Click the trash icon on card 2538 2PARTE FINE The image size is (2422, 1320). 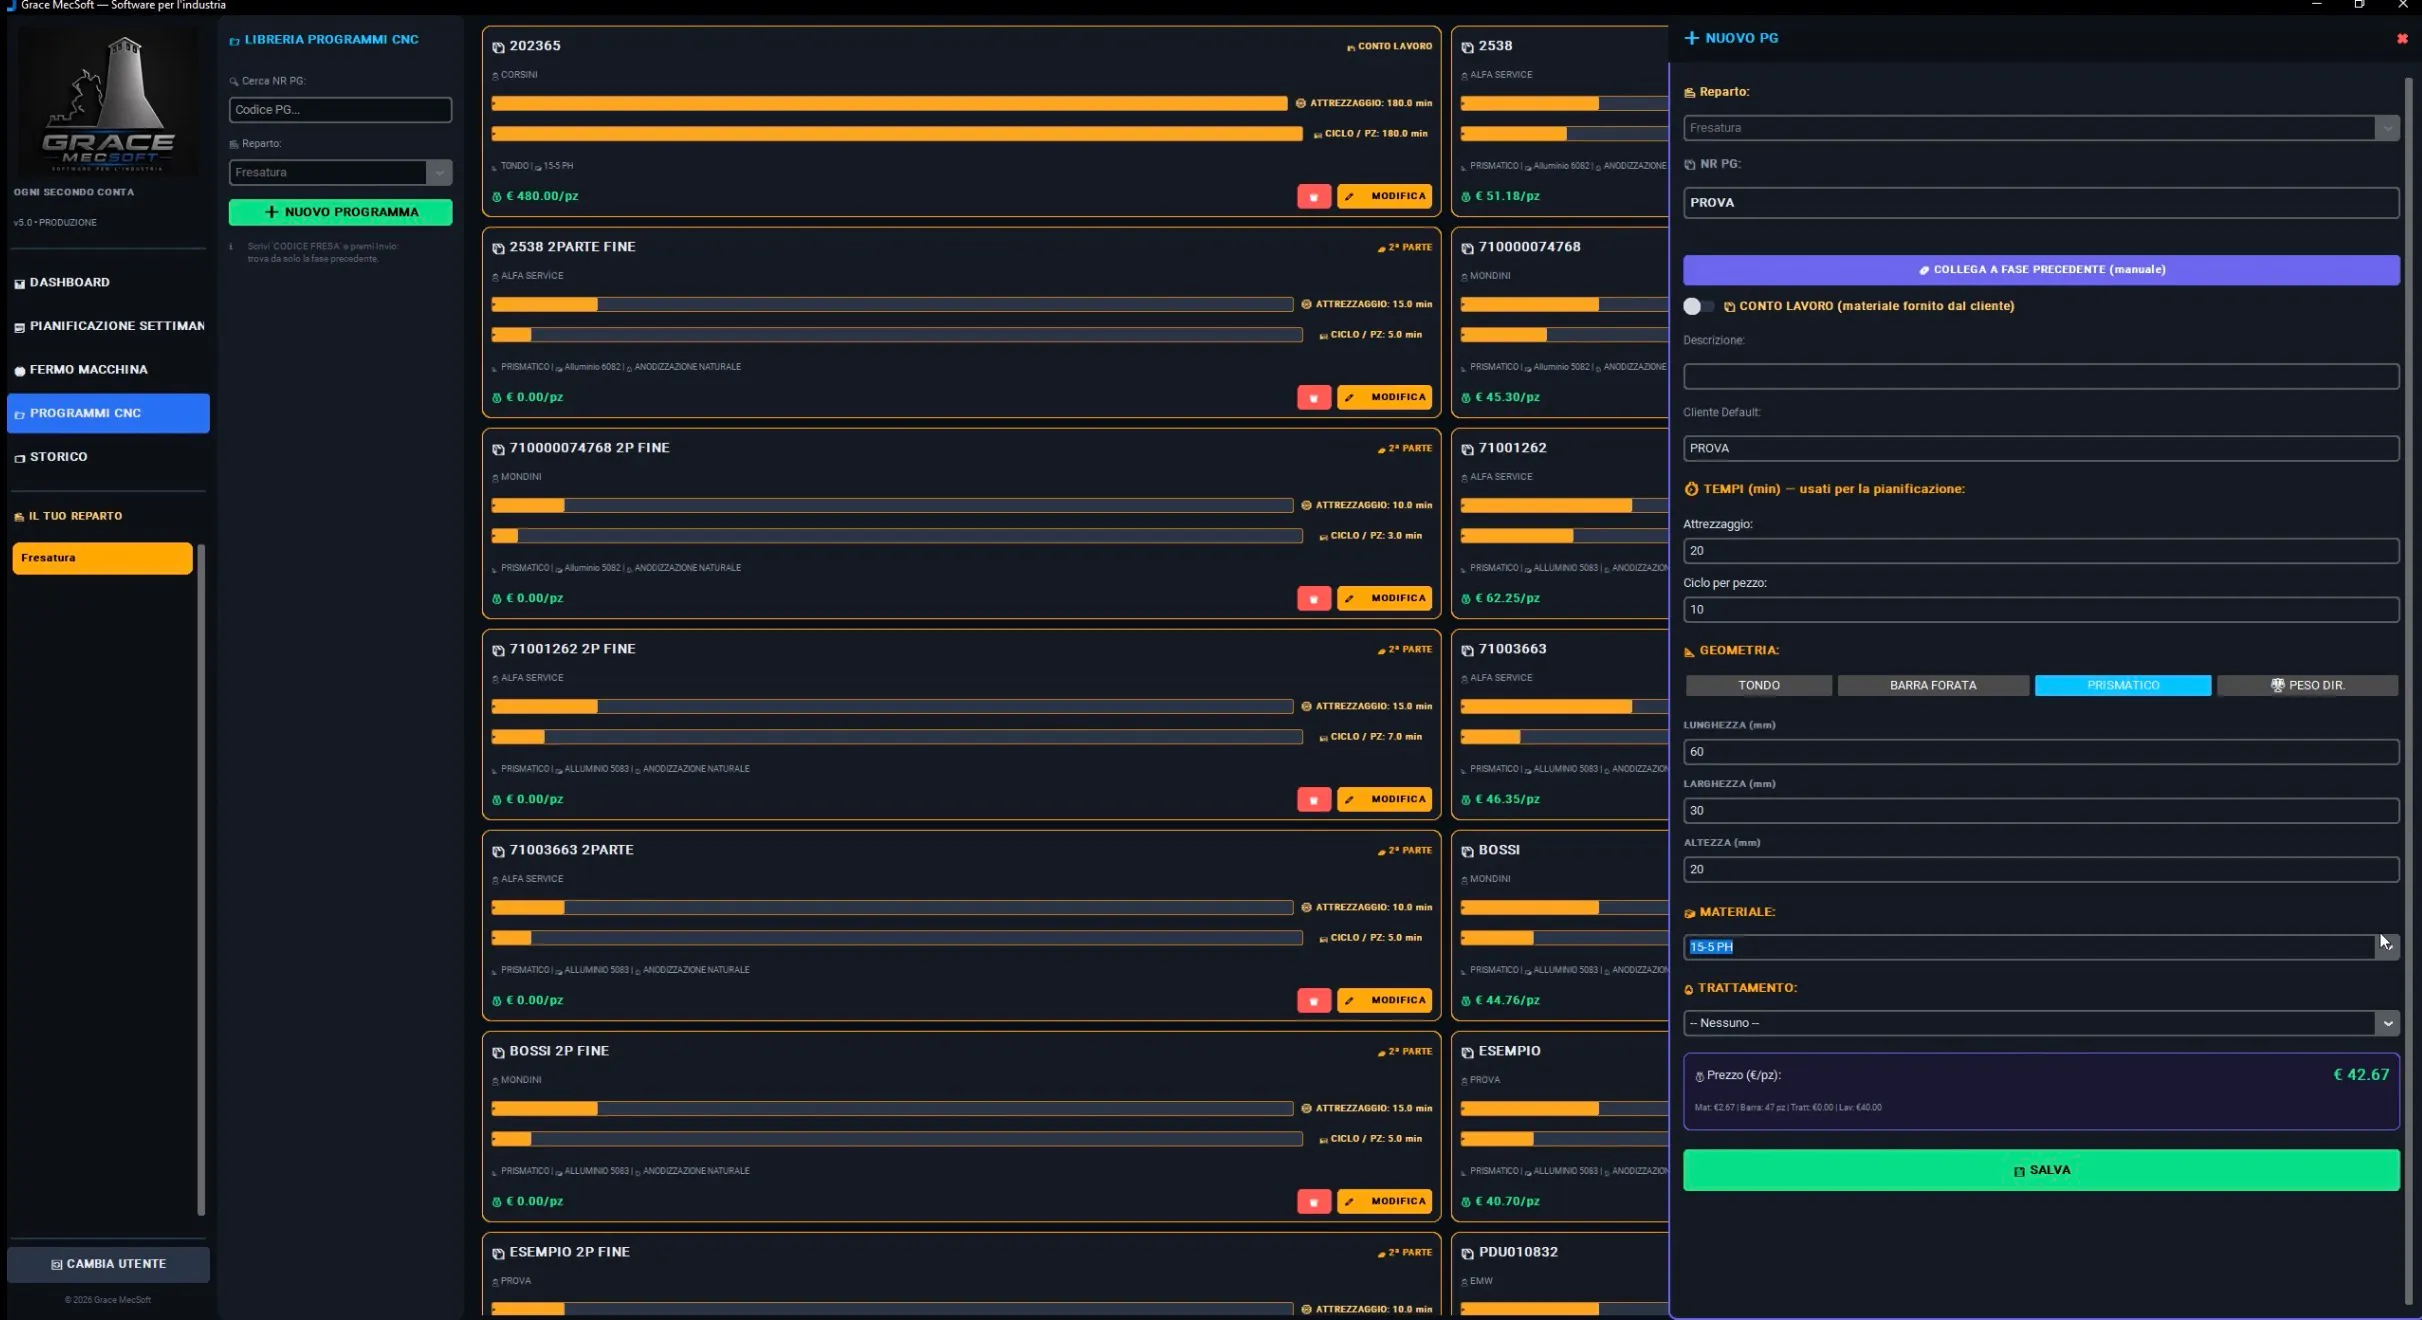[1313, 398]
